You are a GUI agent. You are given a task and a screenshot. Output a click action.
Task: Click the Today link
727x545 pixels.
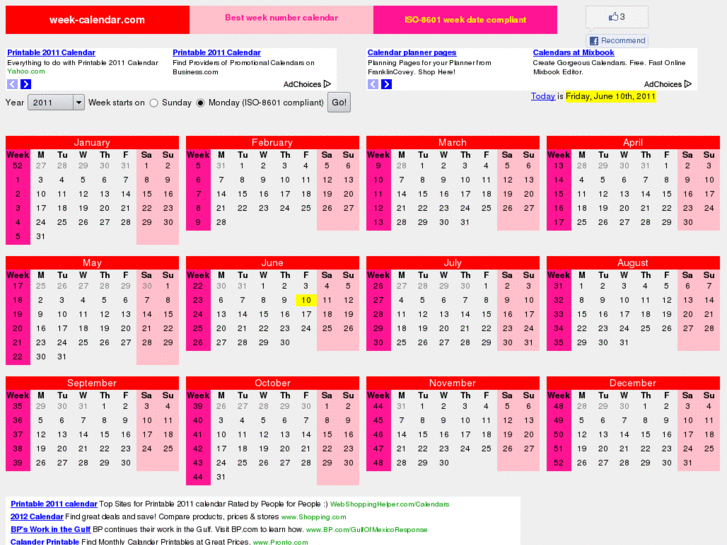tap(543, 96)
